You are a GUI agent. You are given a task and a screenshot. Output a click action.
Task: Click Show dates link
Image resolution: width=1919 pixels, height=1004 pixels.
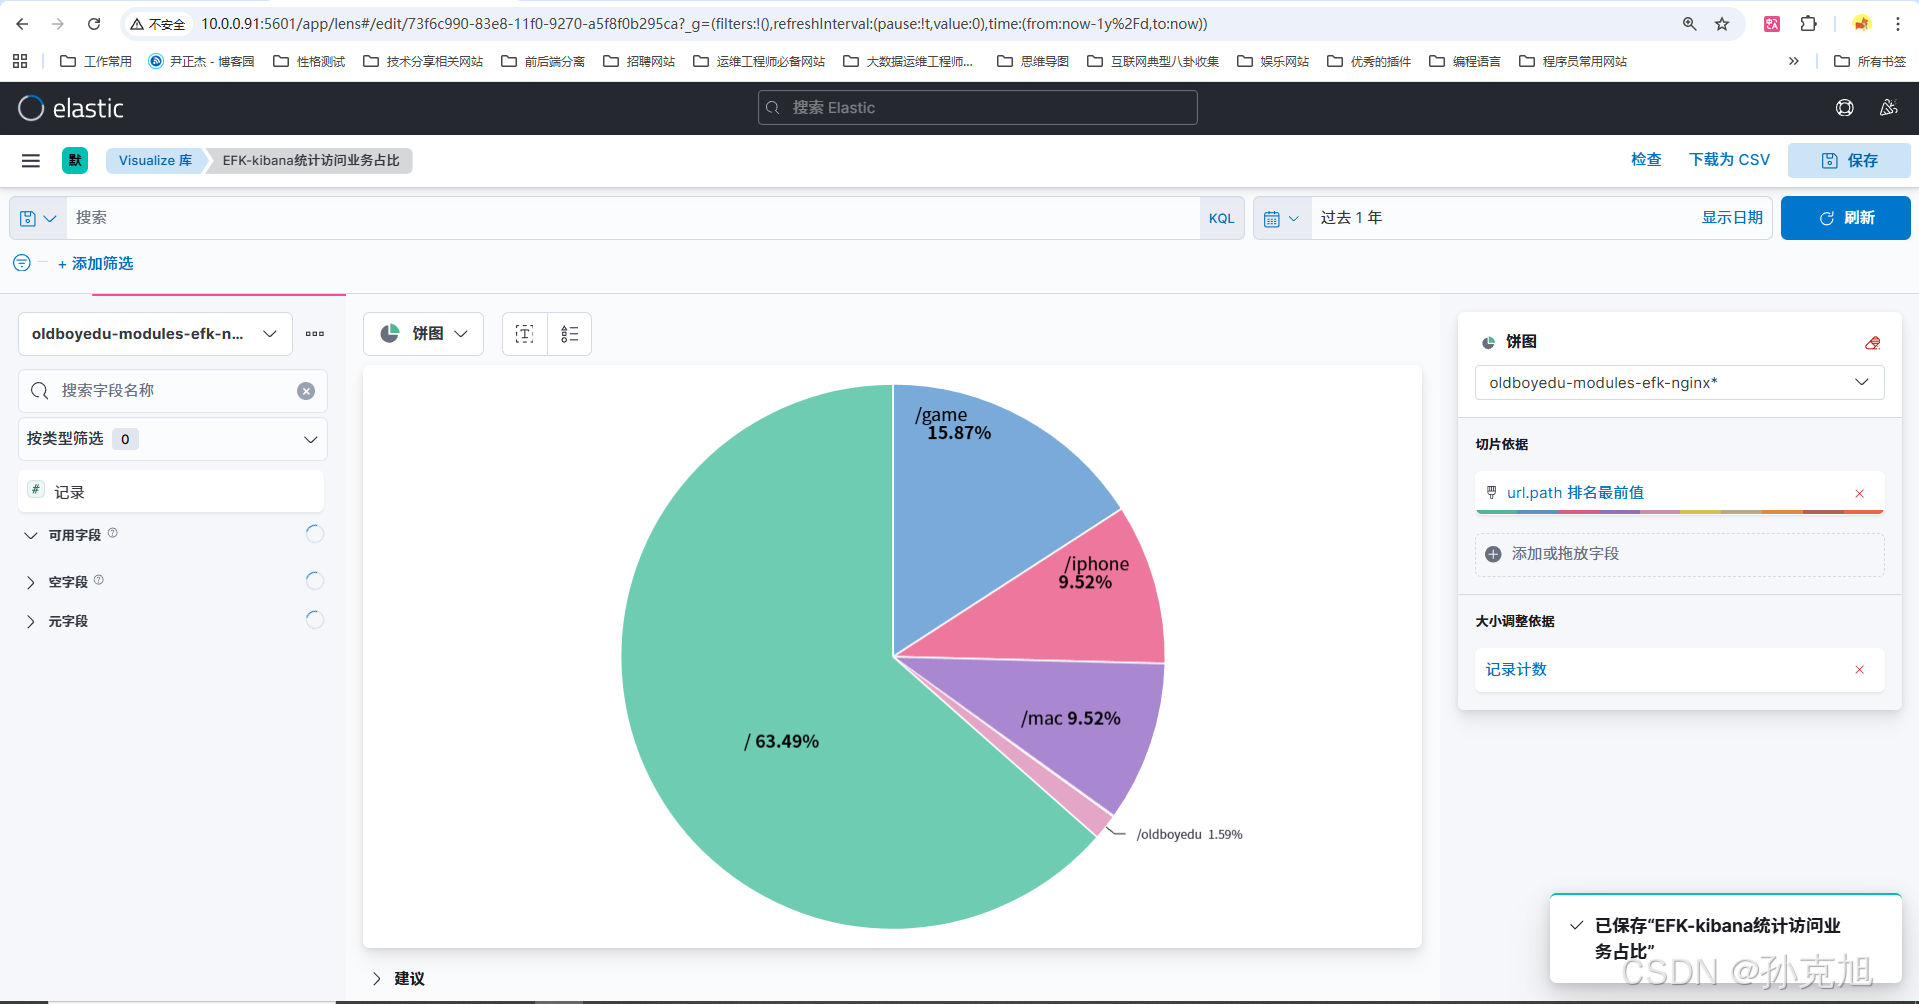click(1732, 218)
